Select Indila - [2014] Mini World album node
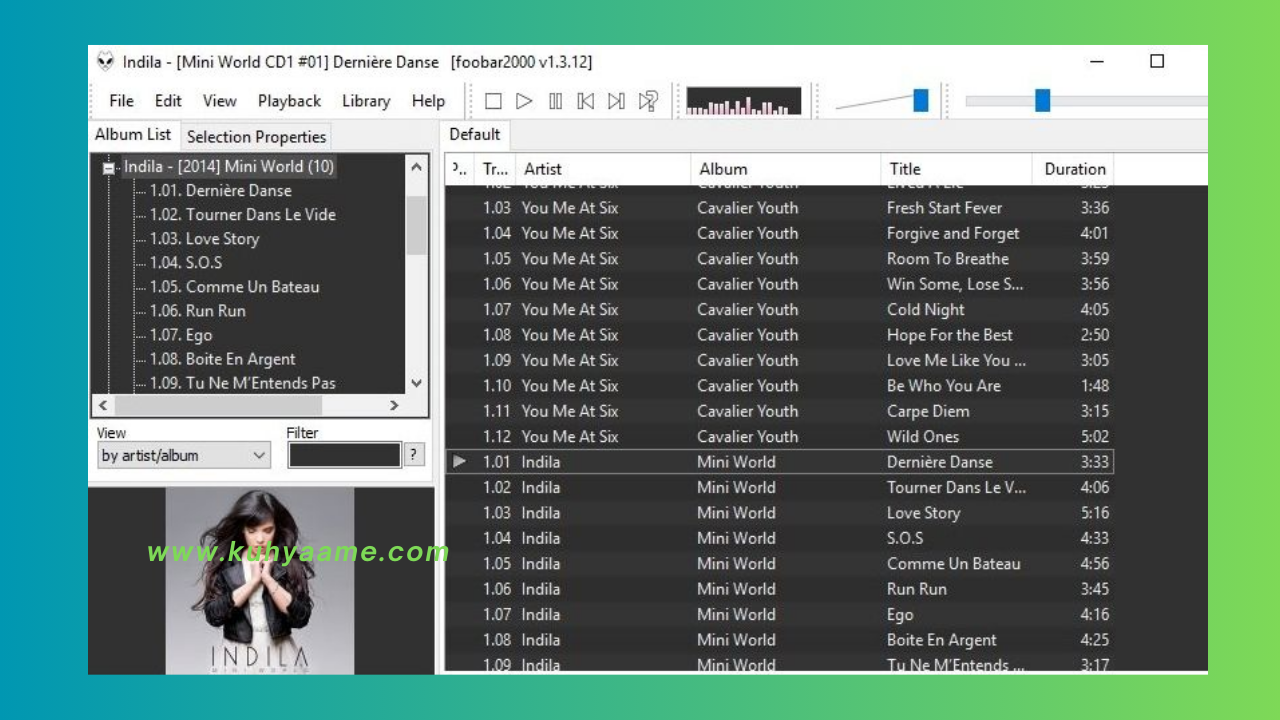 [x=229, y=167]
